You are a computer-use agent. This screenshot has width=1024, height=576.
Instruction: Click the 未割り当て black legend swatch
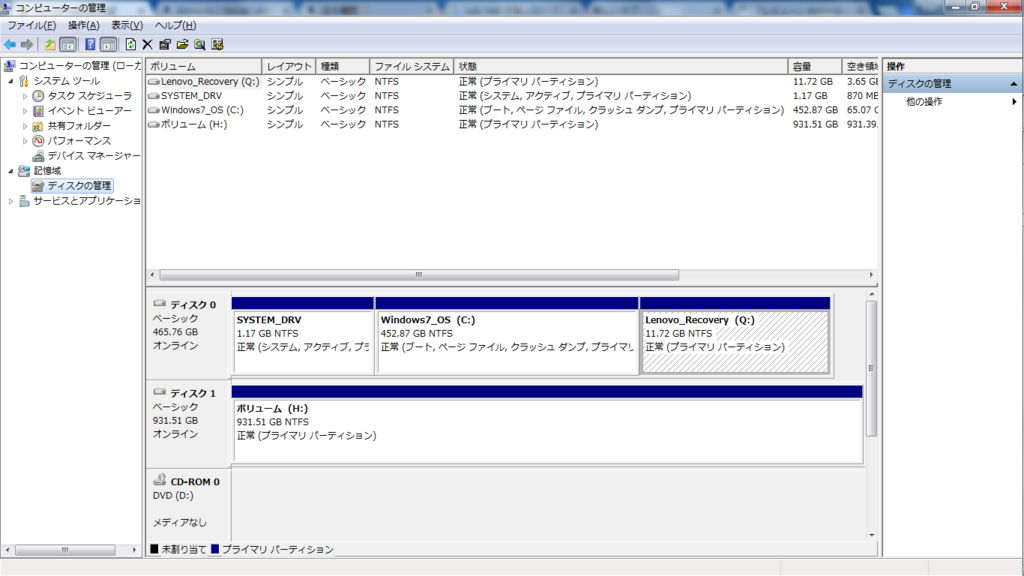(154, 549)
